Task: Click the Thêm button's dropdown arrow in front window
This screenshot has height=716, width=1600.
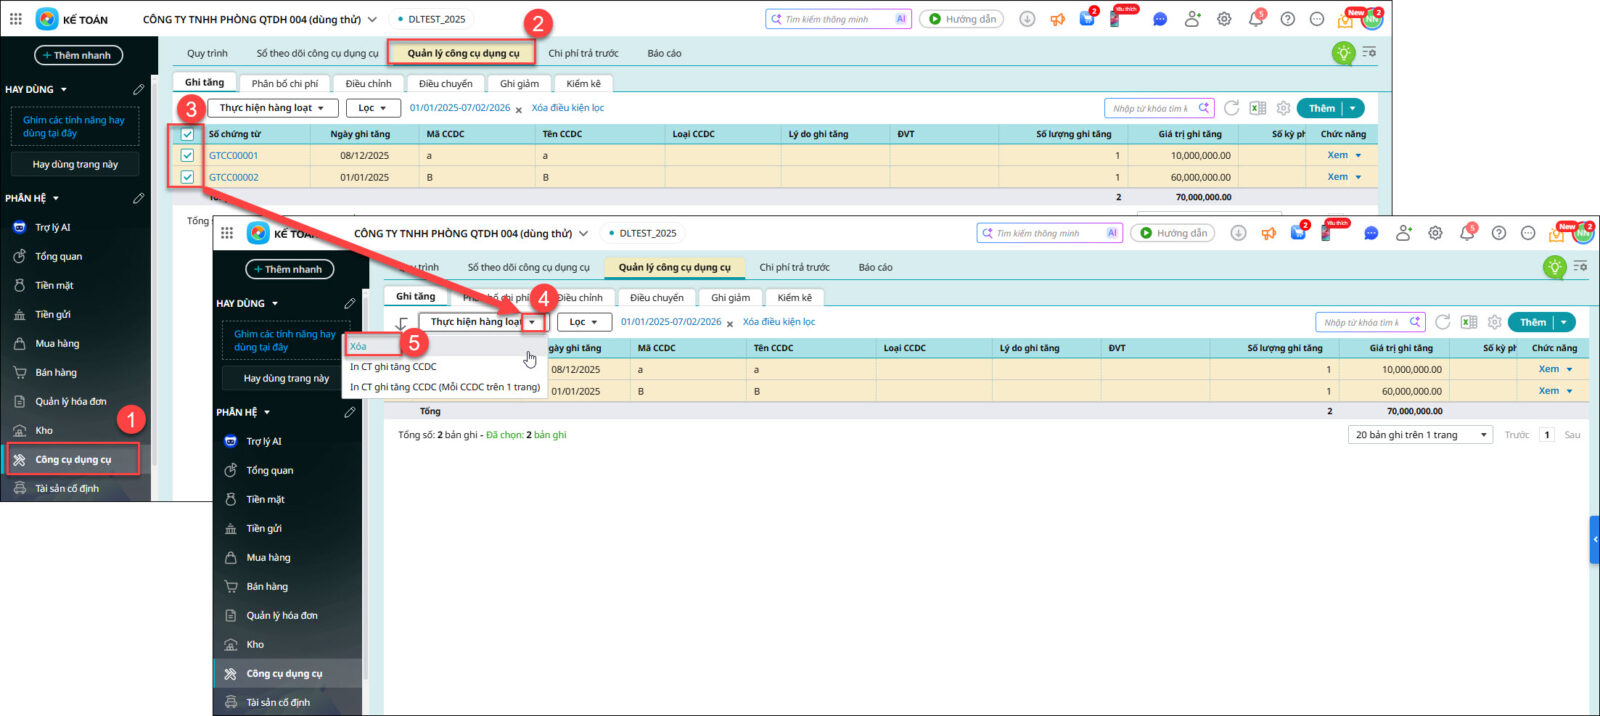Action: [x=1565, y=322]
